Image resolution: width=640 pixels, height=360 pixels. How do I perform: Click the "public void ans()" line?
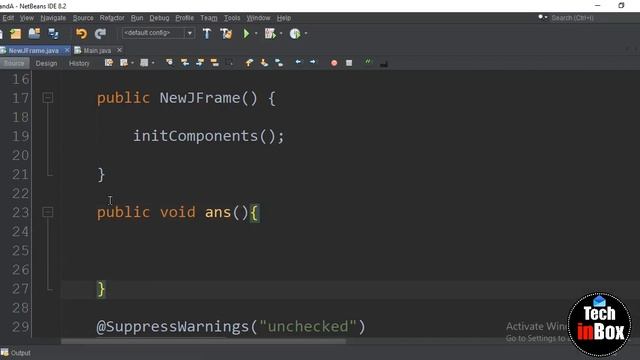tap(178, 212)
